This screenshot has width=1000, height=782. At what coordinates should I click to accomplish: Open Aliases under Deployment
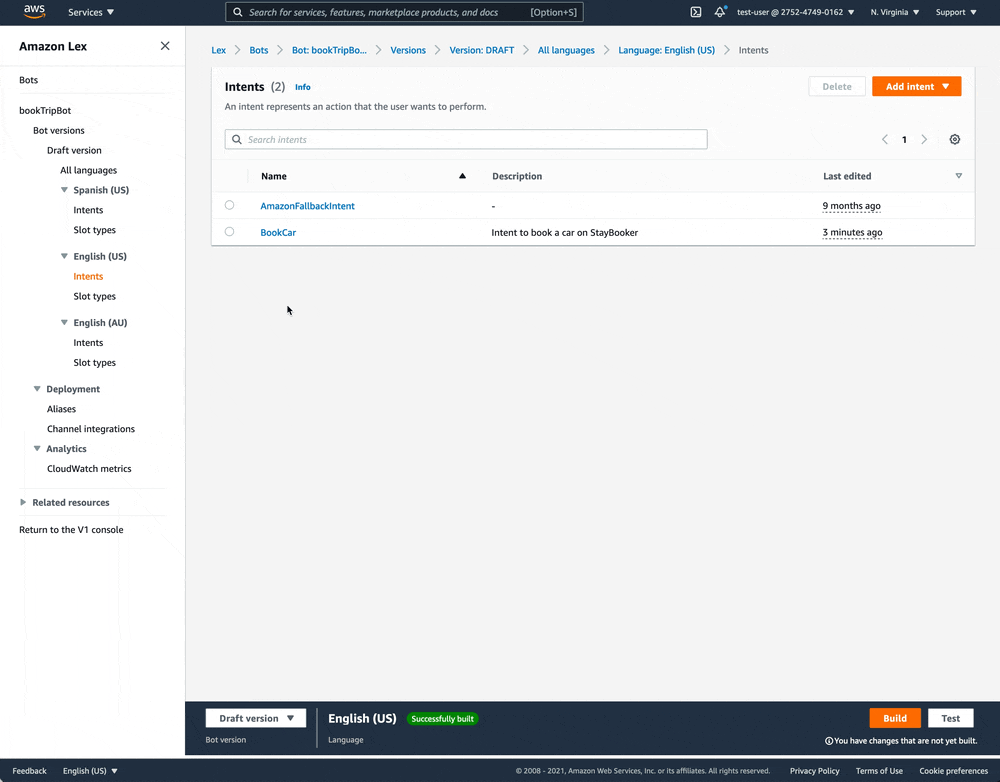click(61, 409)
